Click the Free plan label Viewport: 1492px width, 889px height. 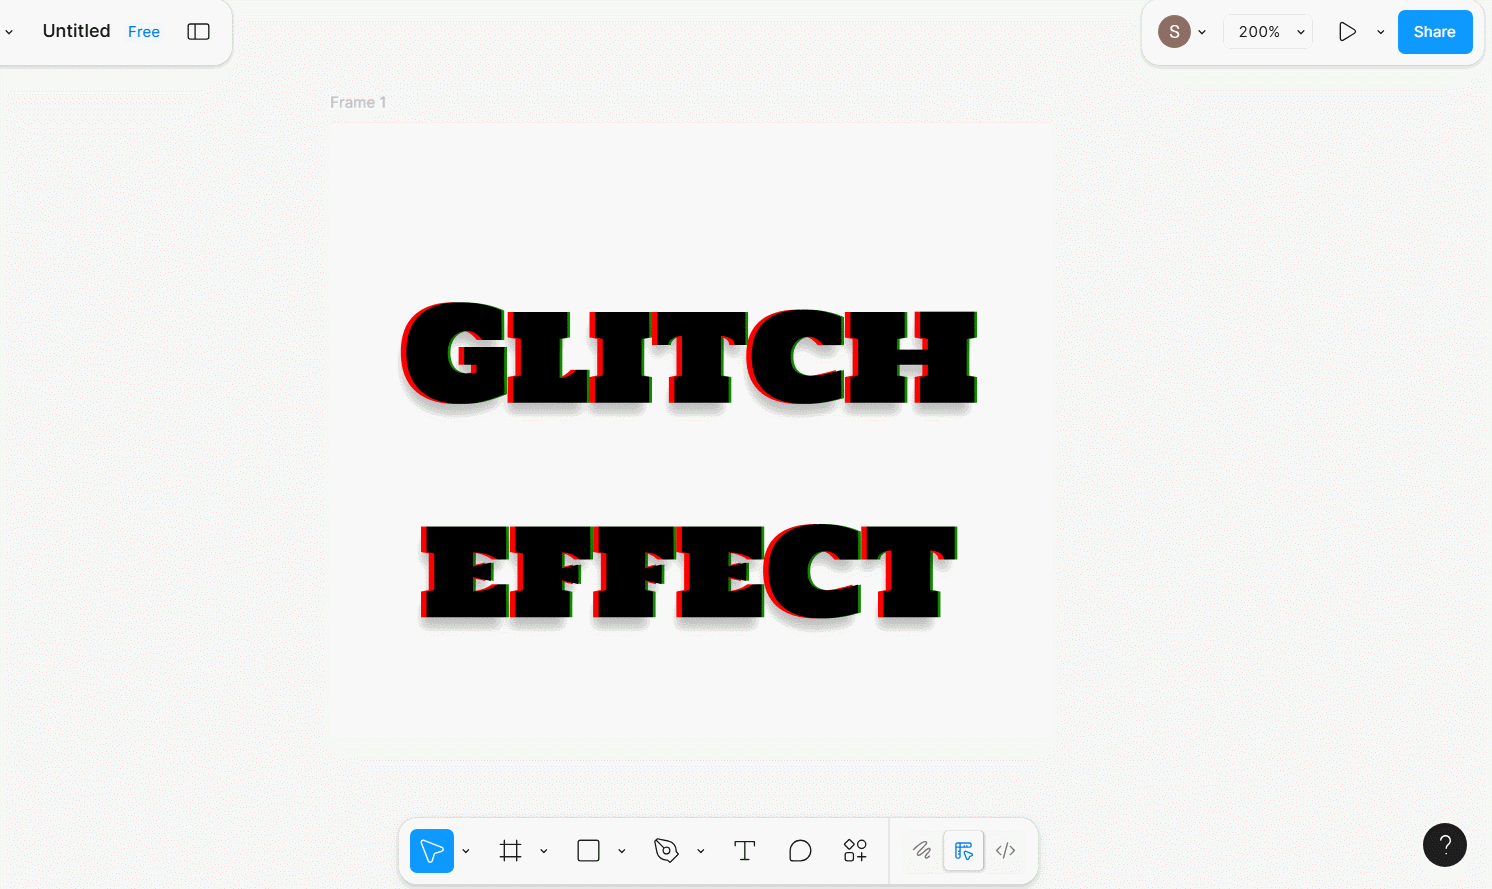pyautogui.click(x=144, y=32)
